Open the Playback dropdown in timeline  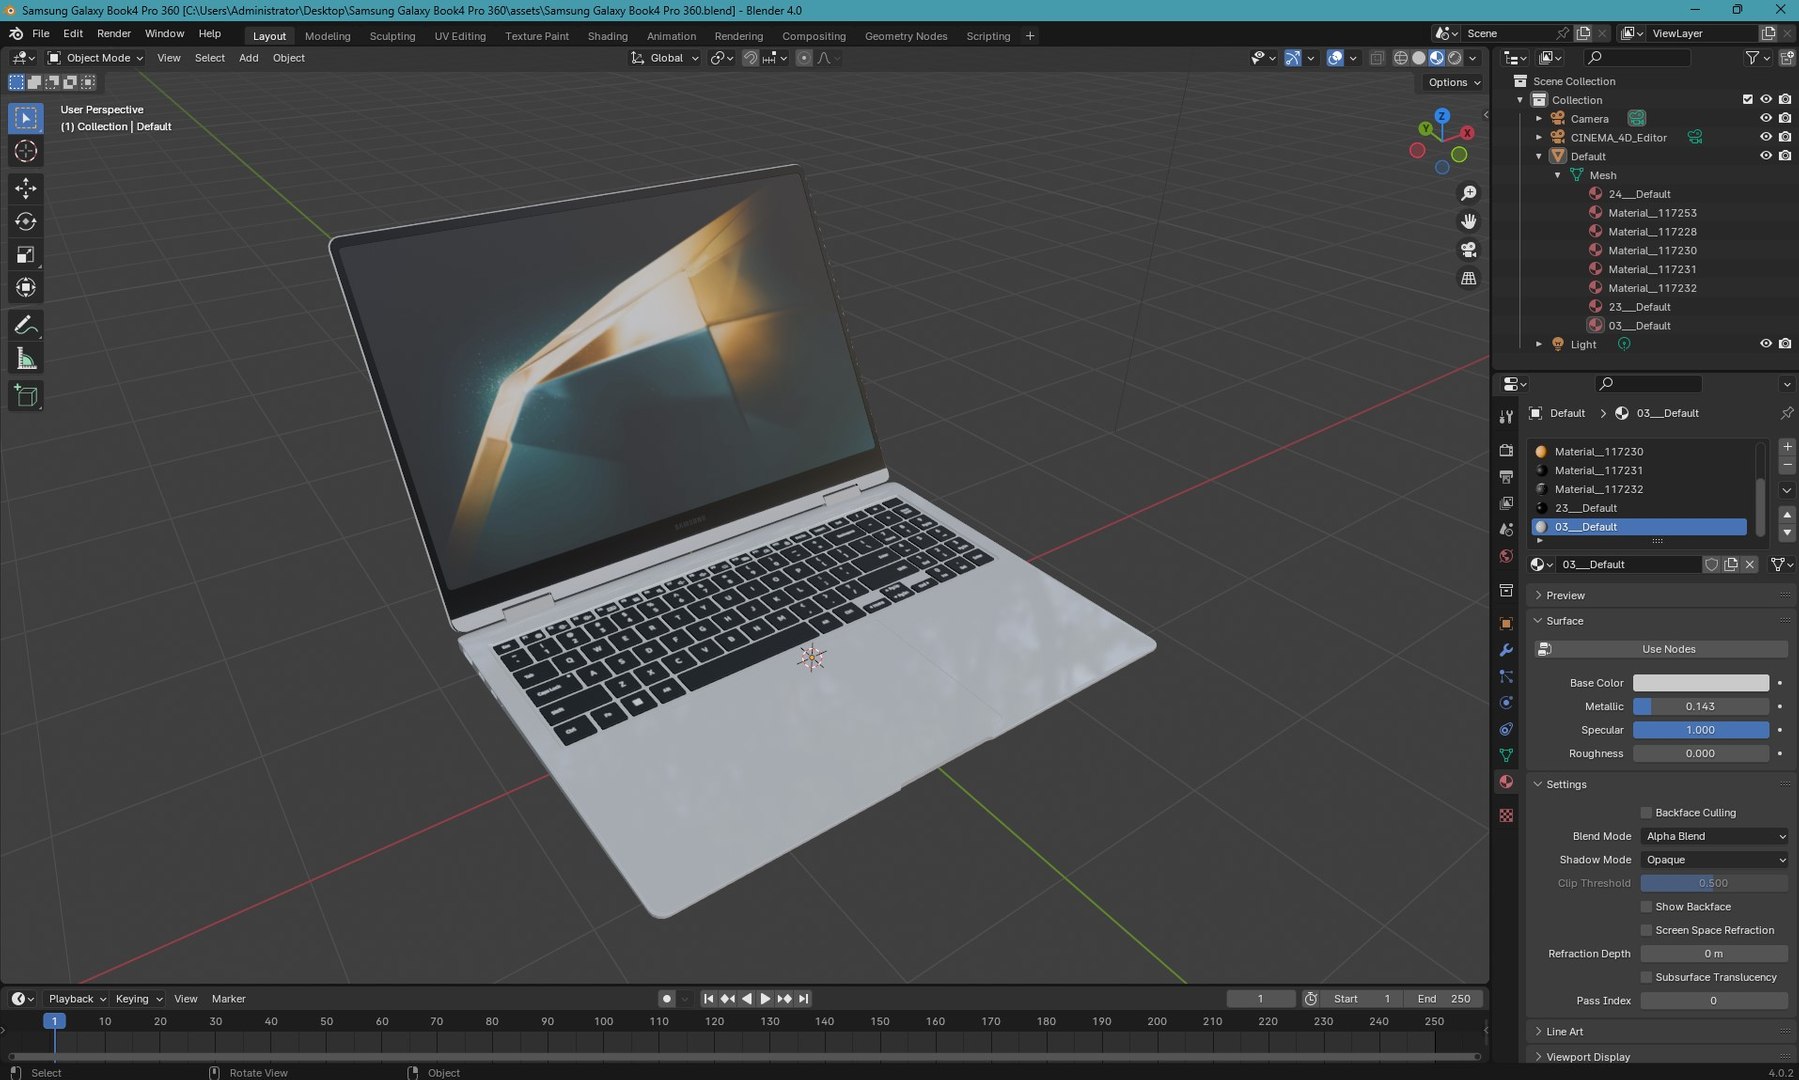click(77, 999)
